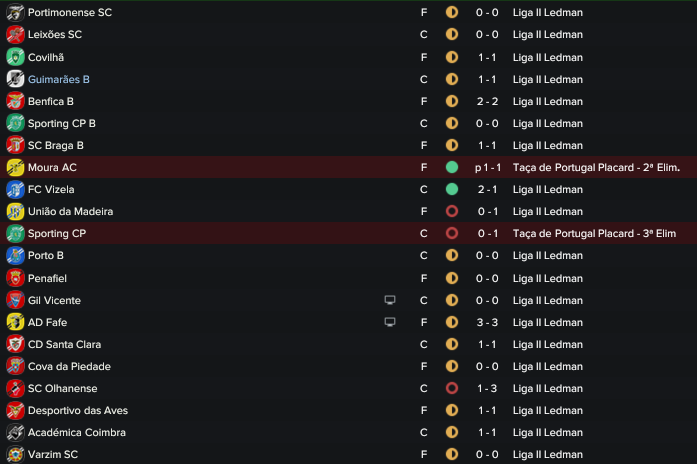Open the 3-3 score against AD Fafe
Image resolution: width=697 pixels, height=464 pixels.
point(487,322)
